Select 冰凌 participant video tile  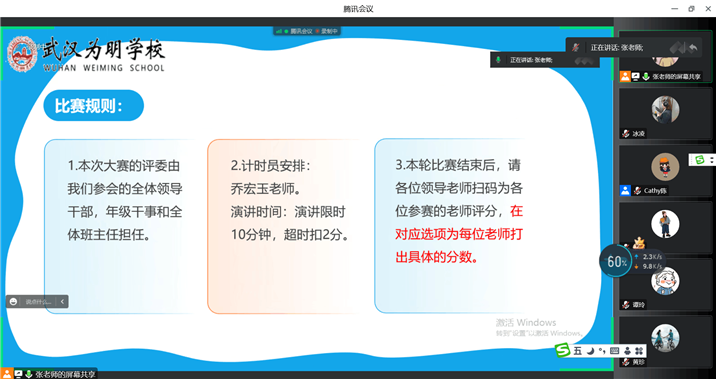665,113
